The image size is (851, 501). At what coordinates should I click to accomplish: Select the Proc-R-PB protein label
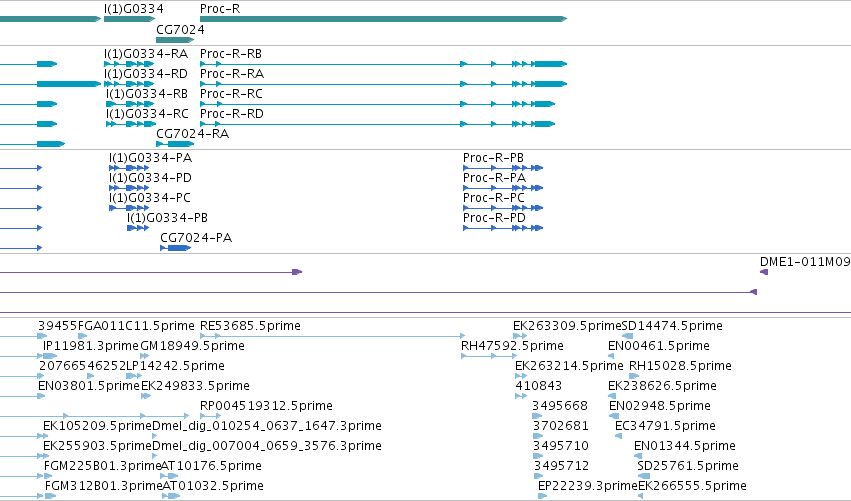pyautogui.click(x=493, y=158)
